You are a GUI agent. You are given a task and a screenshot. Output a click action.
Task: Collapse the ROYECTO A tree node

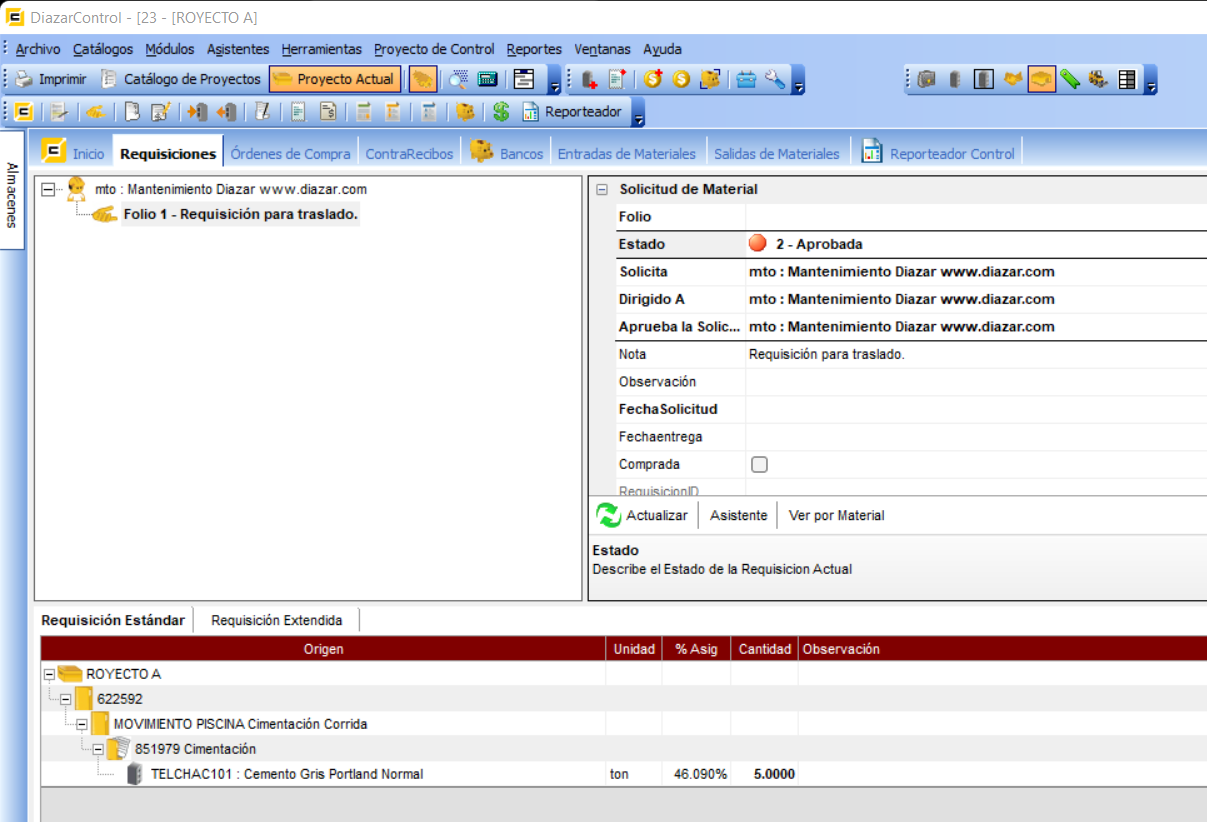coord(49,674)
